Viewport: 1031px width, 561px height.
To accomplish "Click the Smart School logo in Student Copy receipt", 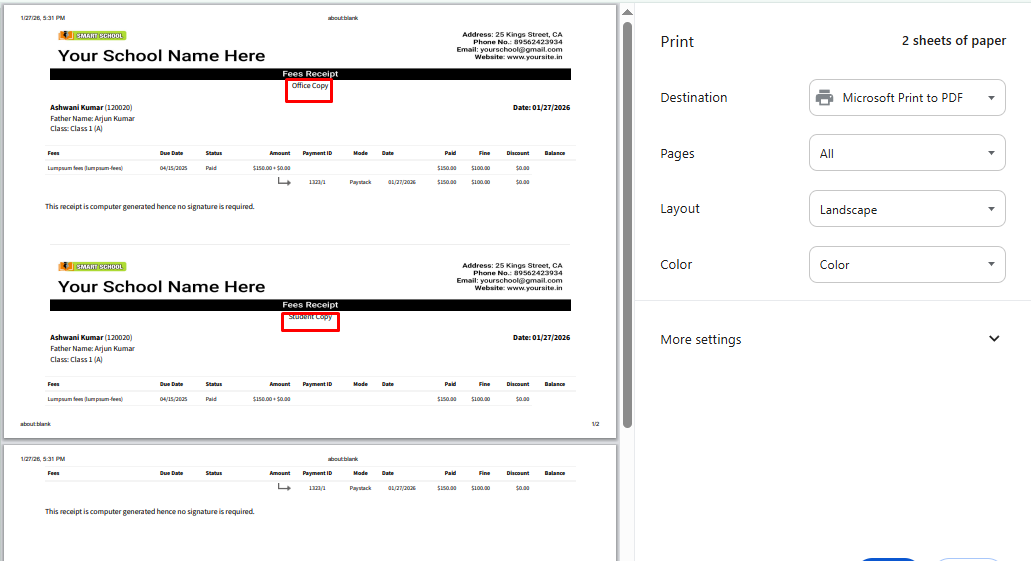I will click(x=92, y=267).
